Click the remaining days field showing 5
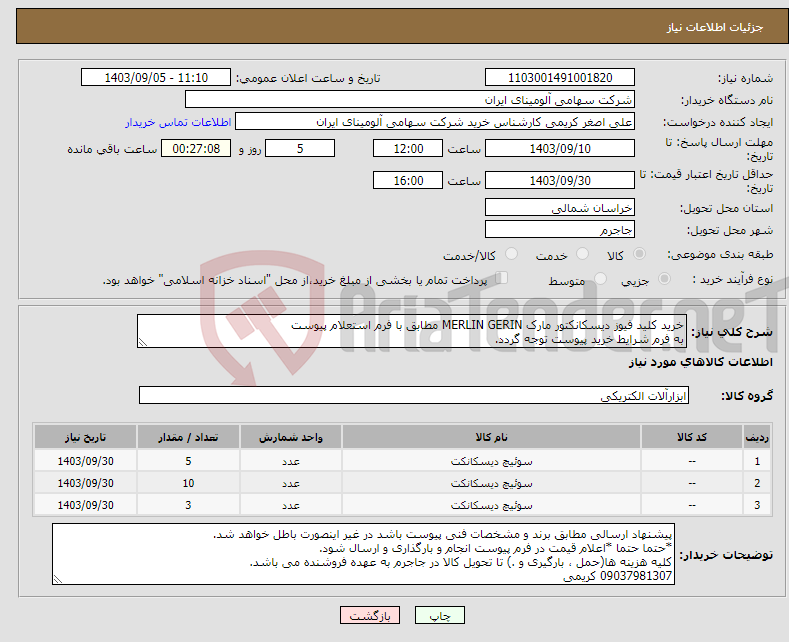Image resolution: width=789 pixels, height=642 pixels. [x=300, y=148]
